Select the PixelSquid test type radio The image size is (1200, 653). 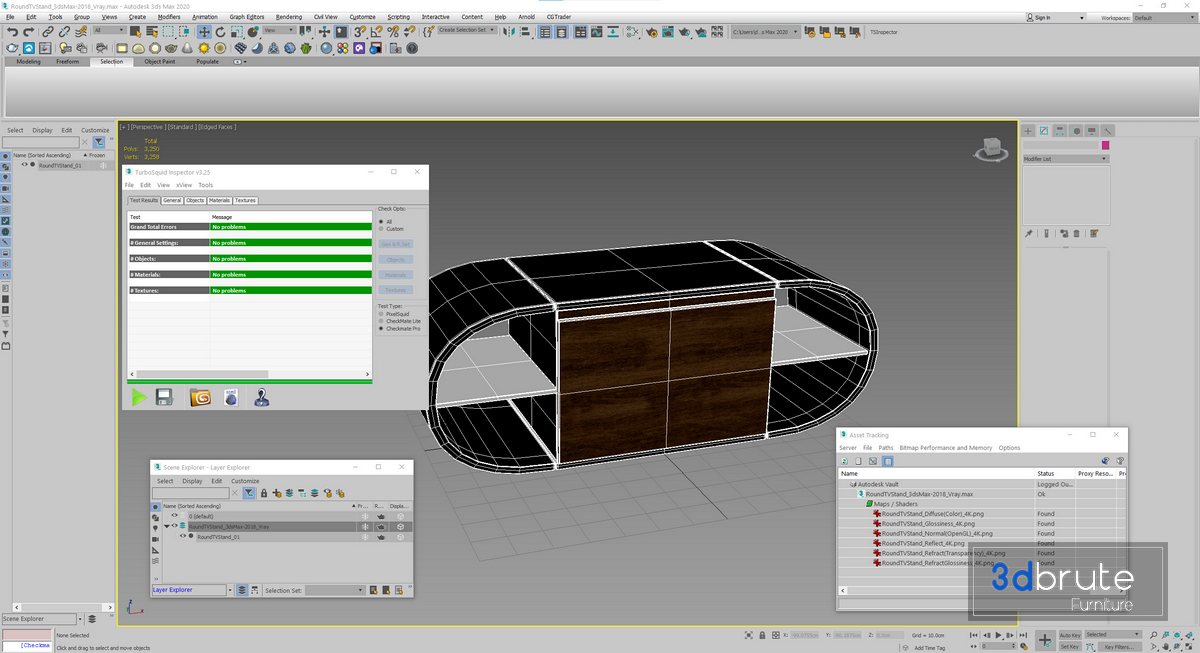coord(381,313)
